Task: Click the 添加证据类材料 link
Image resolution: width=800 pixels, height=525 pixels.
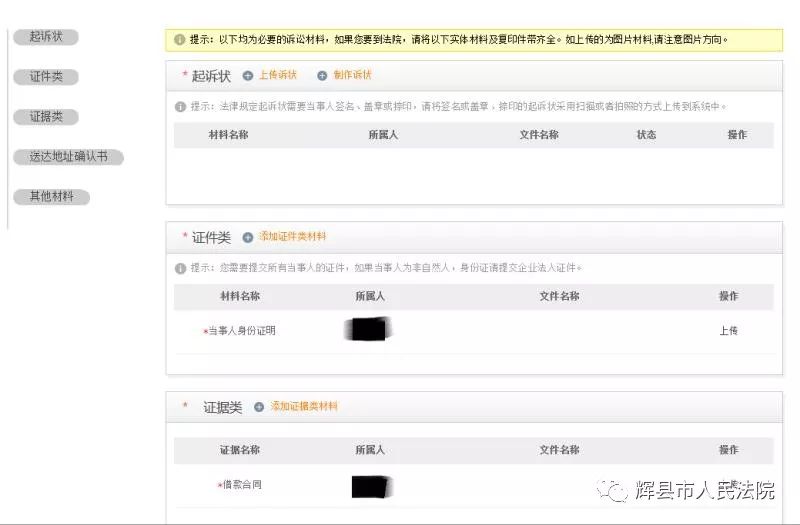Action: click(304, 407)
